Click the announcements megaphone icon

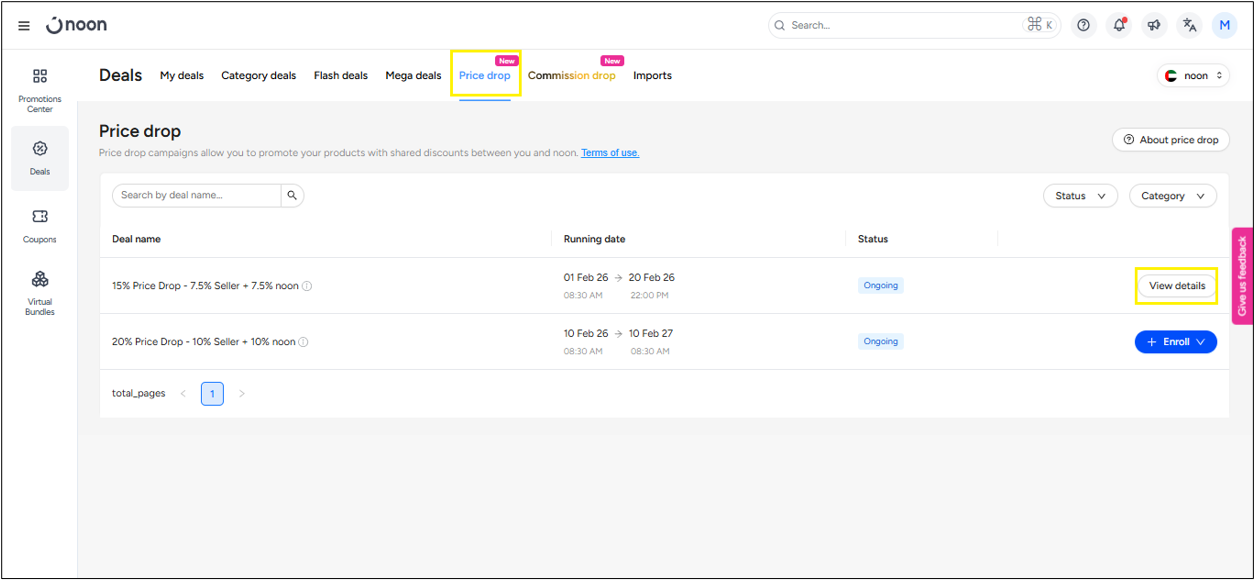pos(1154,26)
